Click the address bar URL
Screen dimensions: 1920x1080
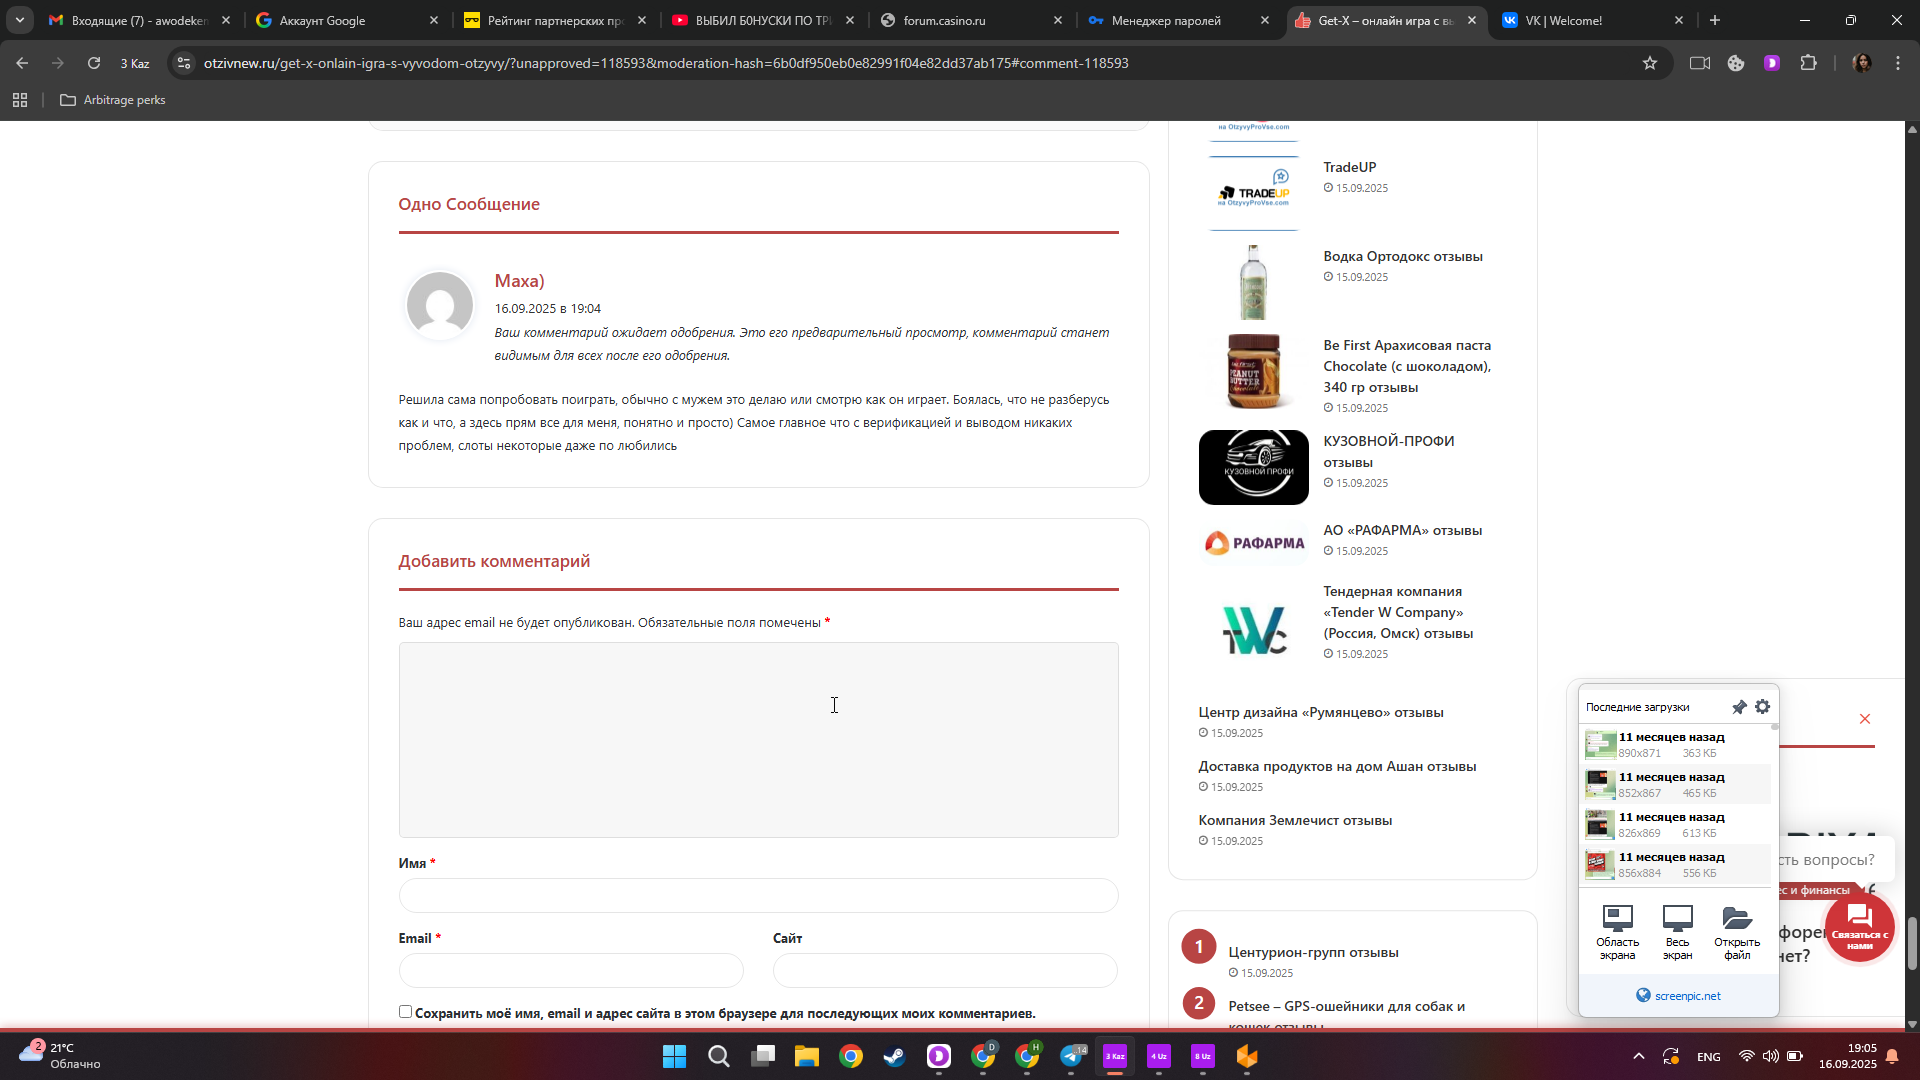pos(666,63)
